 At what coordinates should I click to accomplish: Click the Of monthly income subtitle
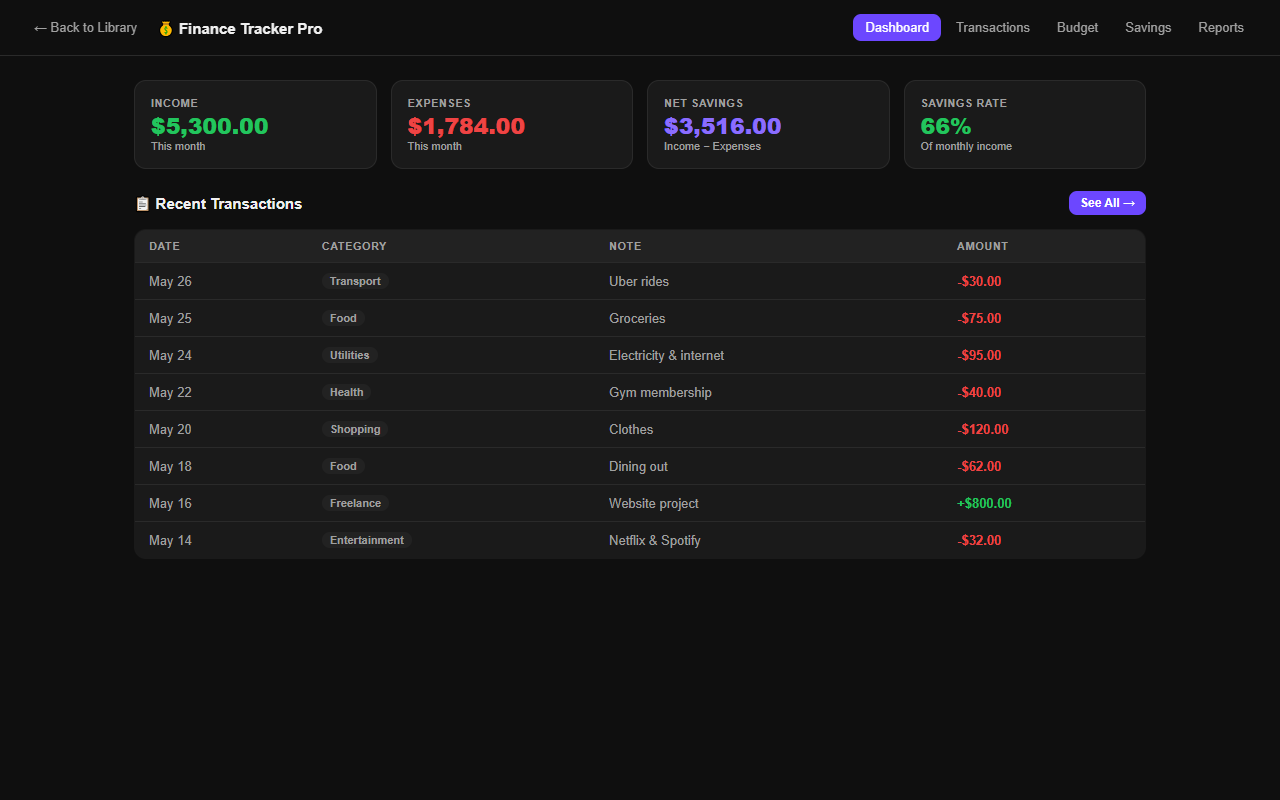pyautogui.click(x=966, y=146)
